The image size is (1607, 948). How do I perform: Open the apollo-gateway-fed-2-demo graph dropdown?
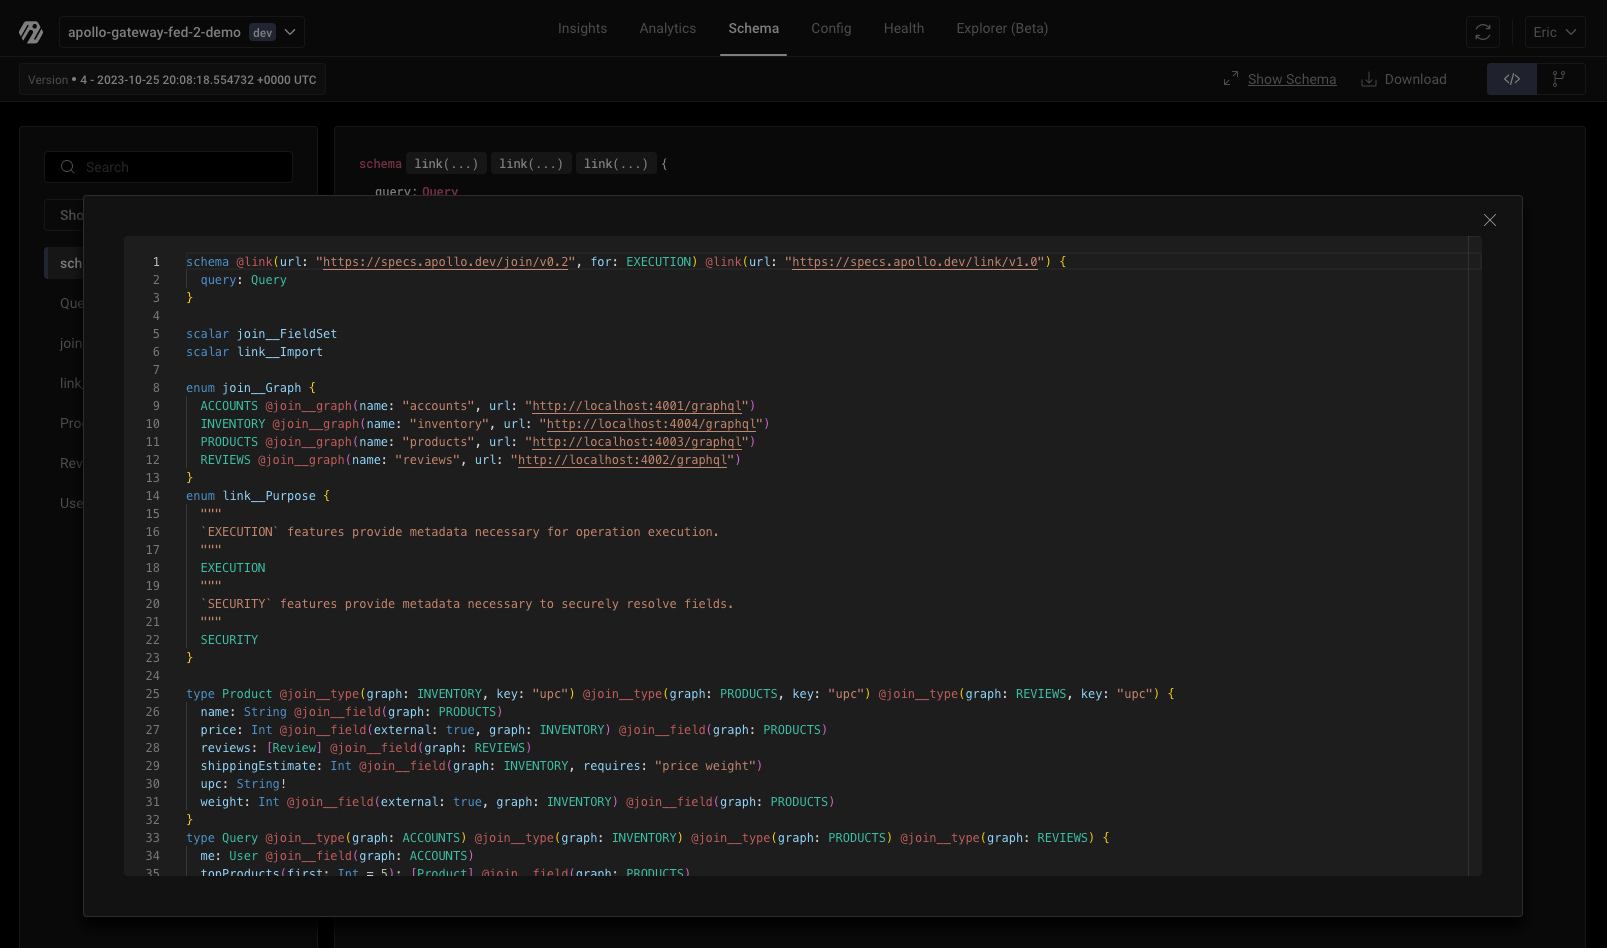tap(181, 32)
